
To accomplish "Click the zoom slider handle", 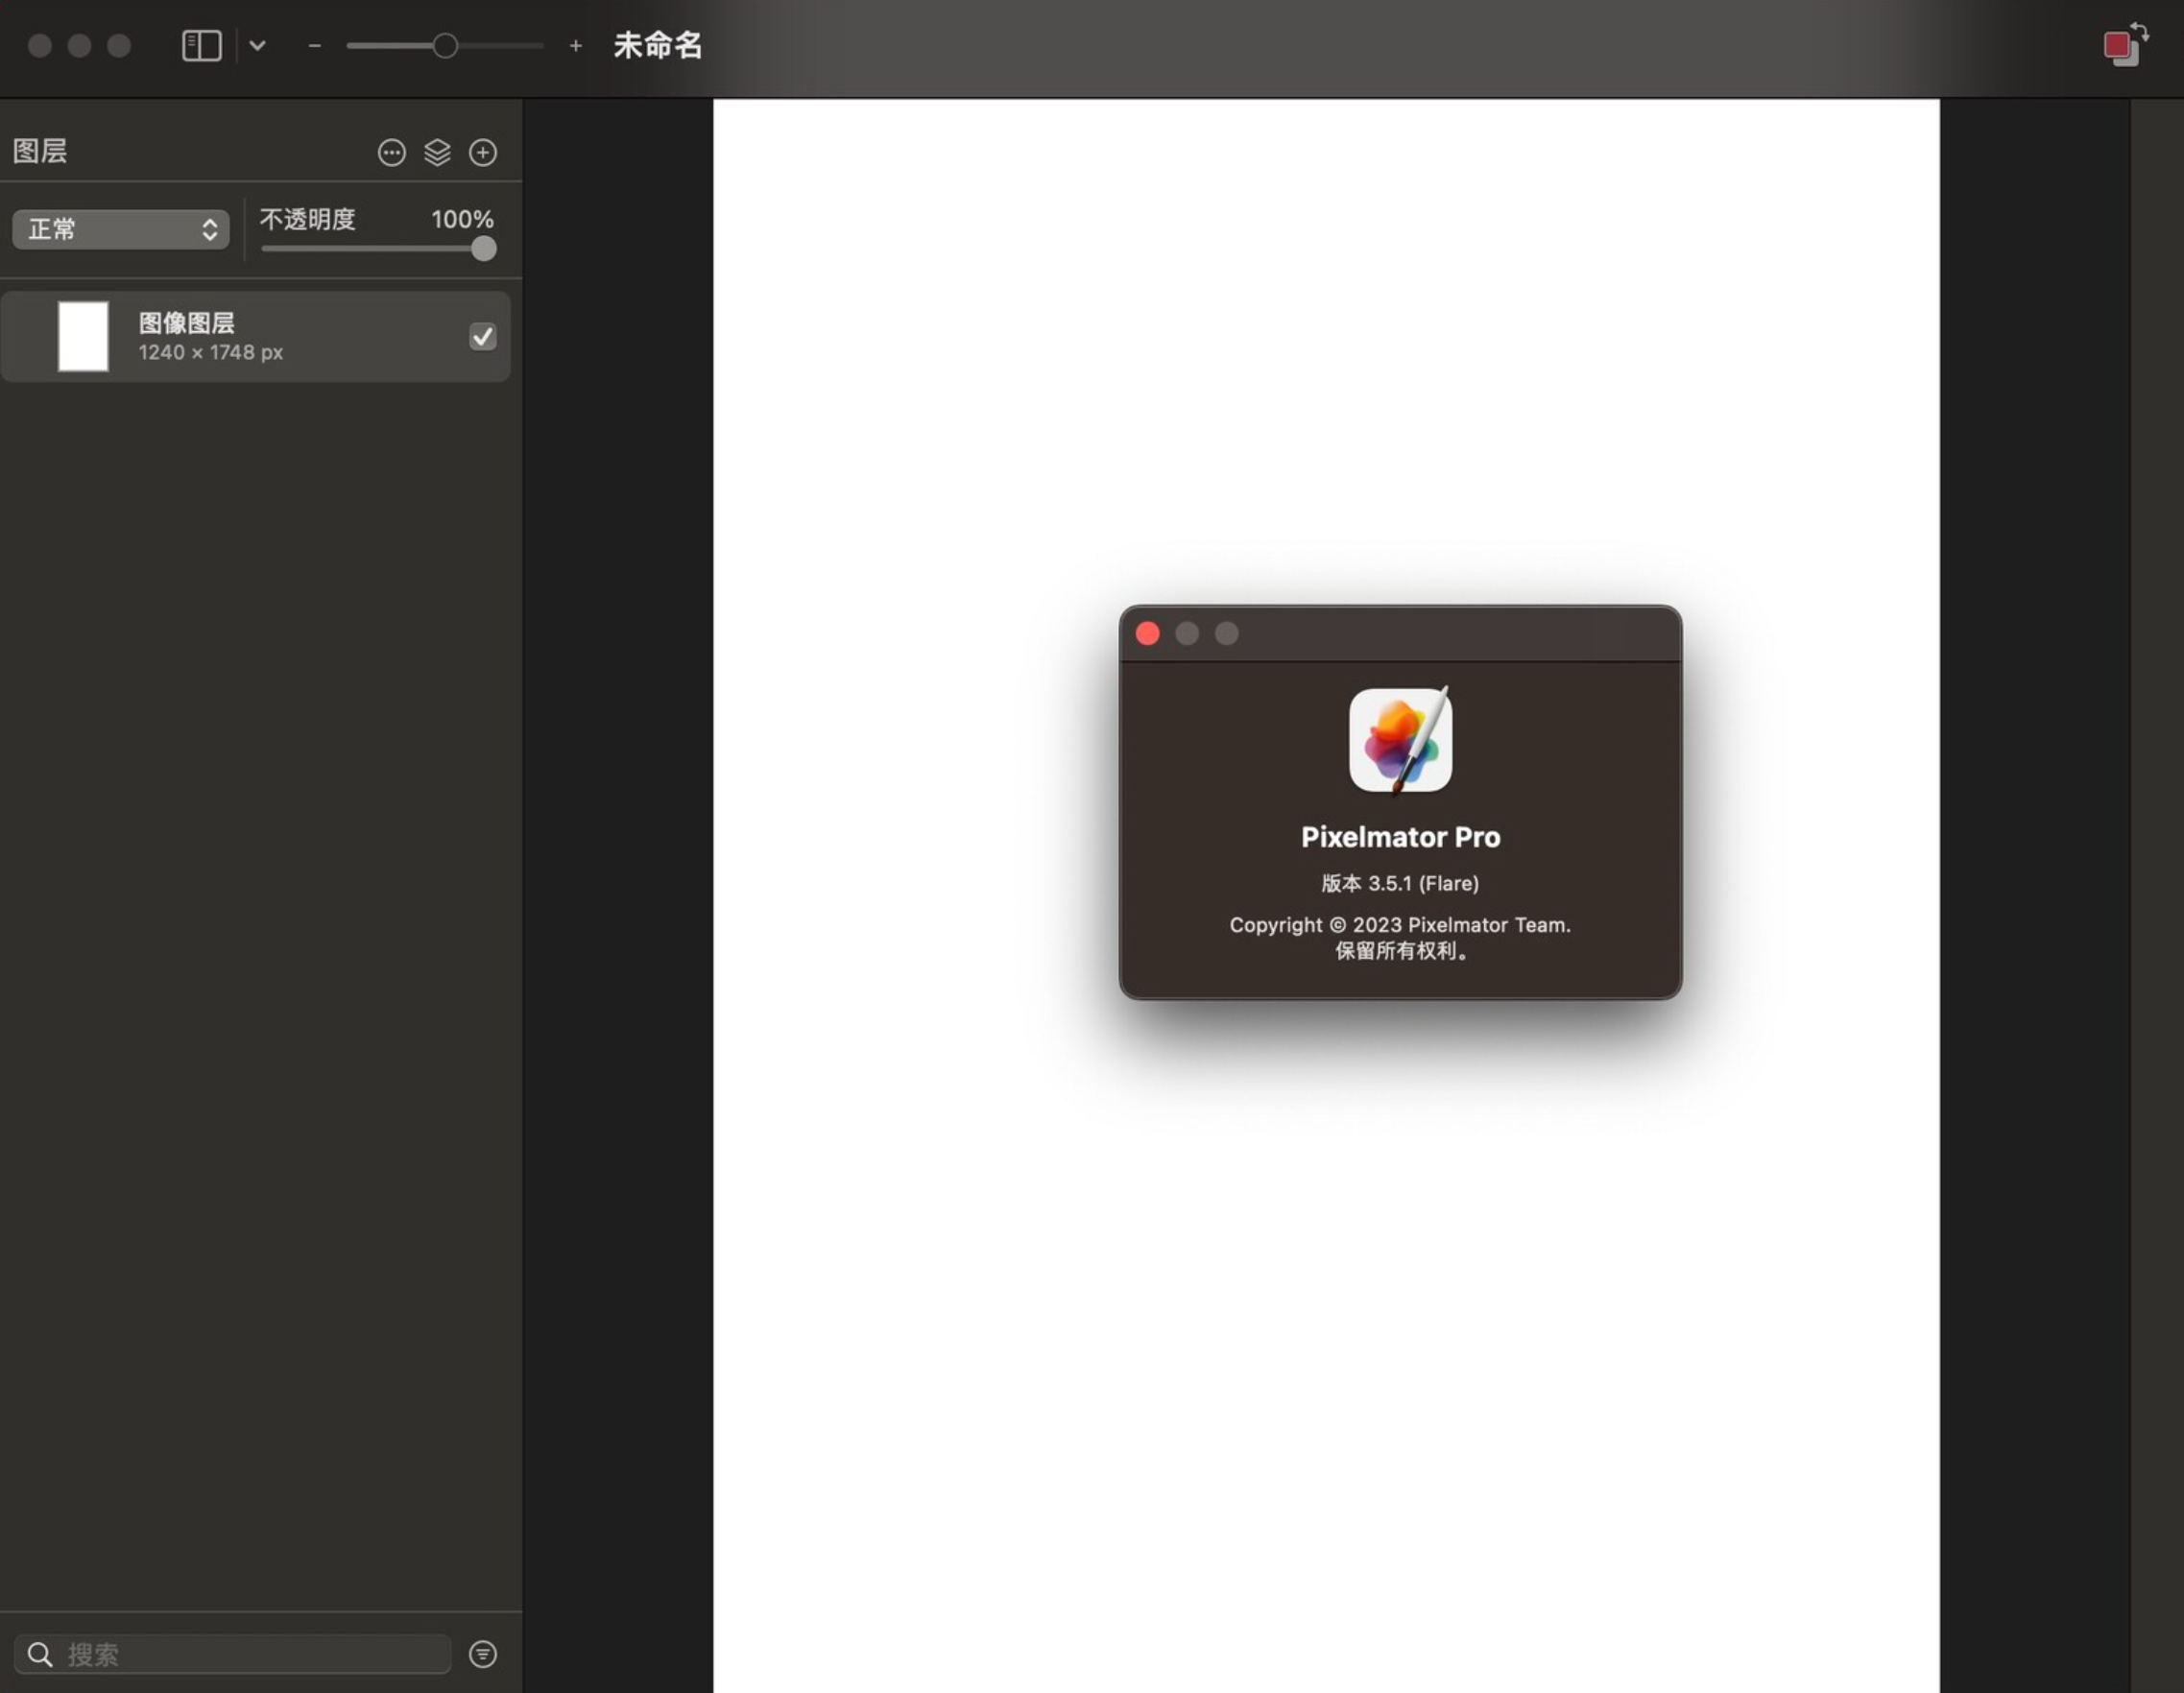I will pos(445,45).
